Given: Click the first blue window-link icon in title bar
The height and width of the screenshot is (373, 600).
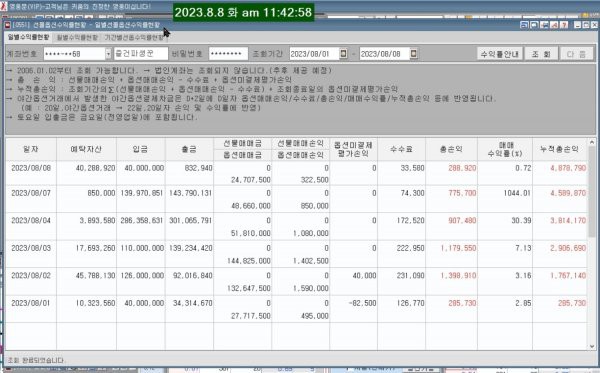Looking at the screenshot, I should [525, 25].
